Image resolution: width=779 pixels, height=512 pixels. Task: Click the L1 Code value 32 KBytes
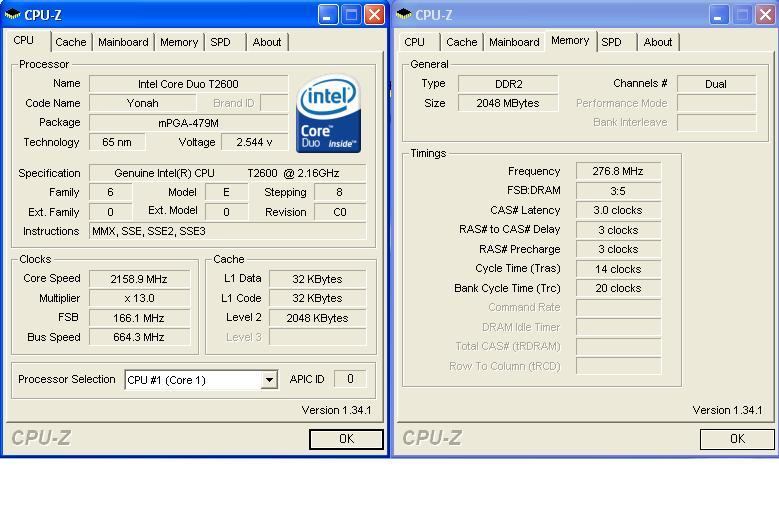click(x=317, y=298)
